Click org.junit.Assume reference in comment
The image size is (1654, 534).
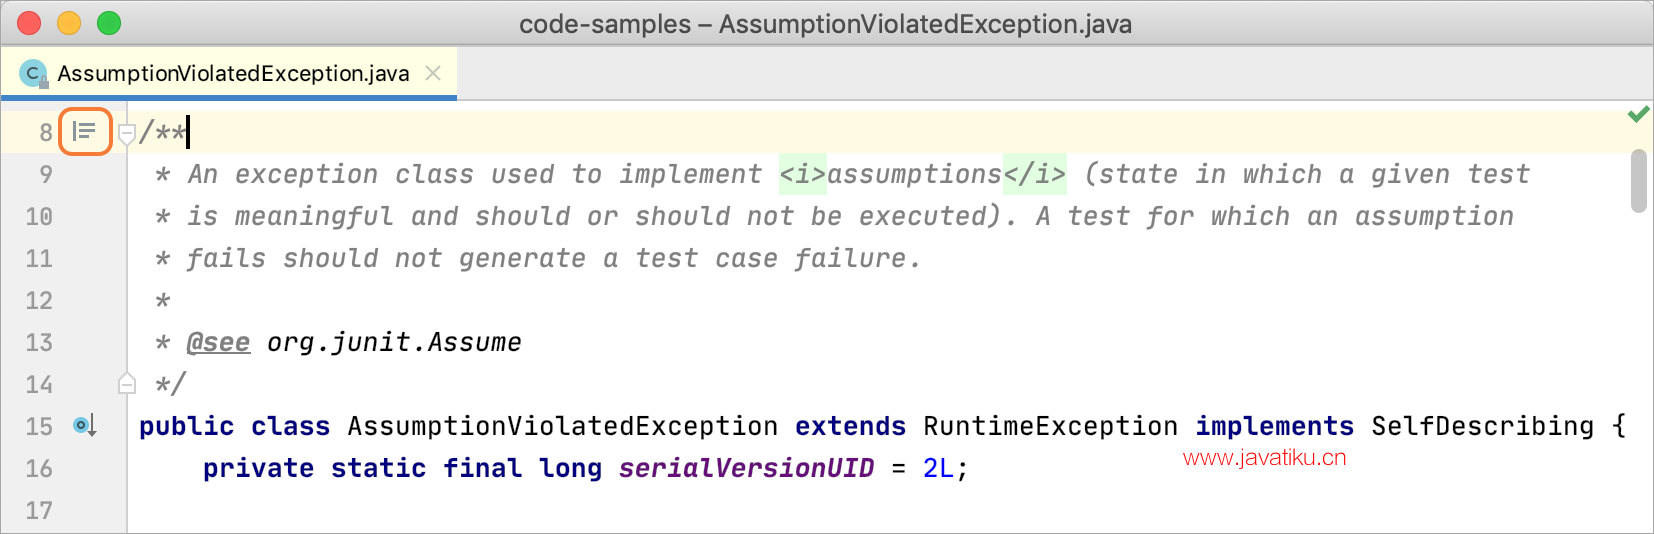394,342
